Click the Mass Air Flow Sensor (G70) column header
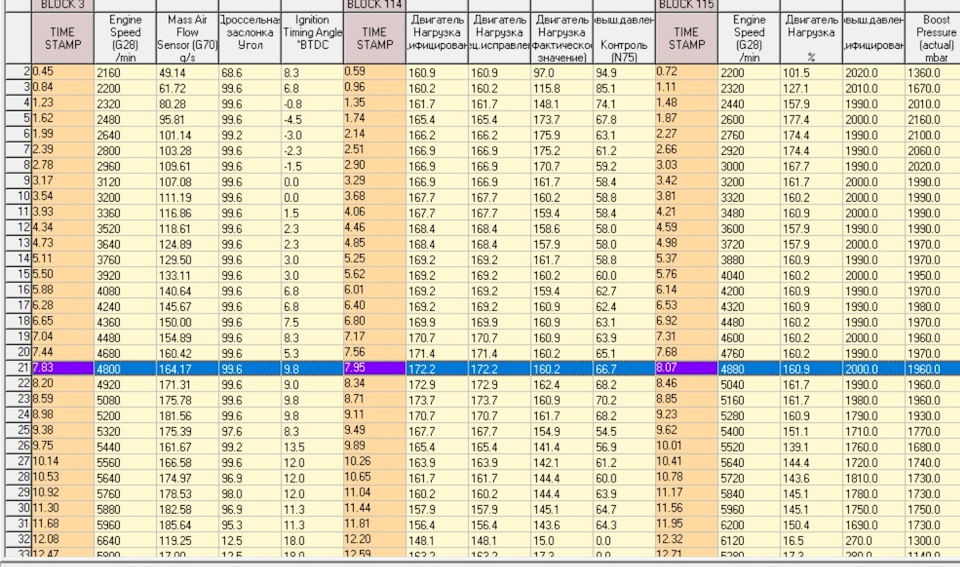This screenshot has height=567, width=960. pyautogui.click(x=187, y=38)
